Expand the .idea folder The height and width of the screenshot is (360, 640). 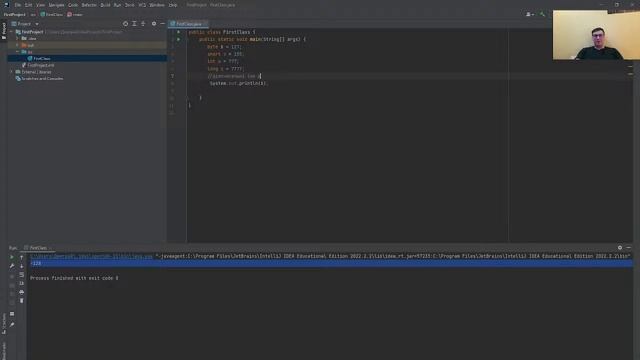17,38
